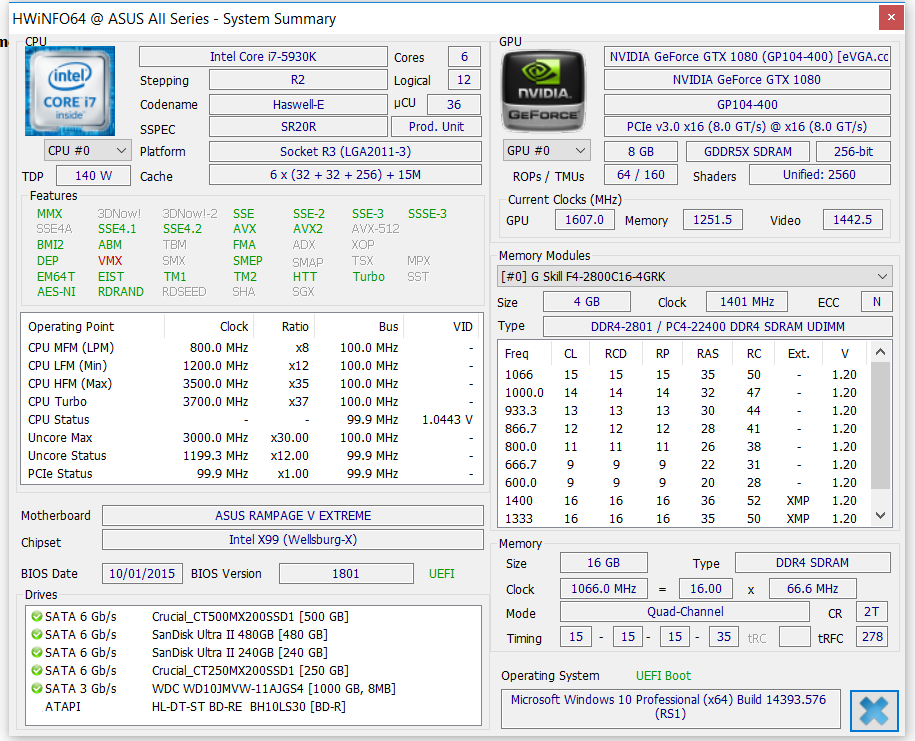Click the blue X close icon at bottom right

(x=874, y=711)
